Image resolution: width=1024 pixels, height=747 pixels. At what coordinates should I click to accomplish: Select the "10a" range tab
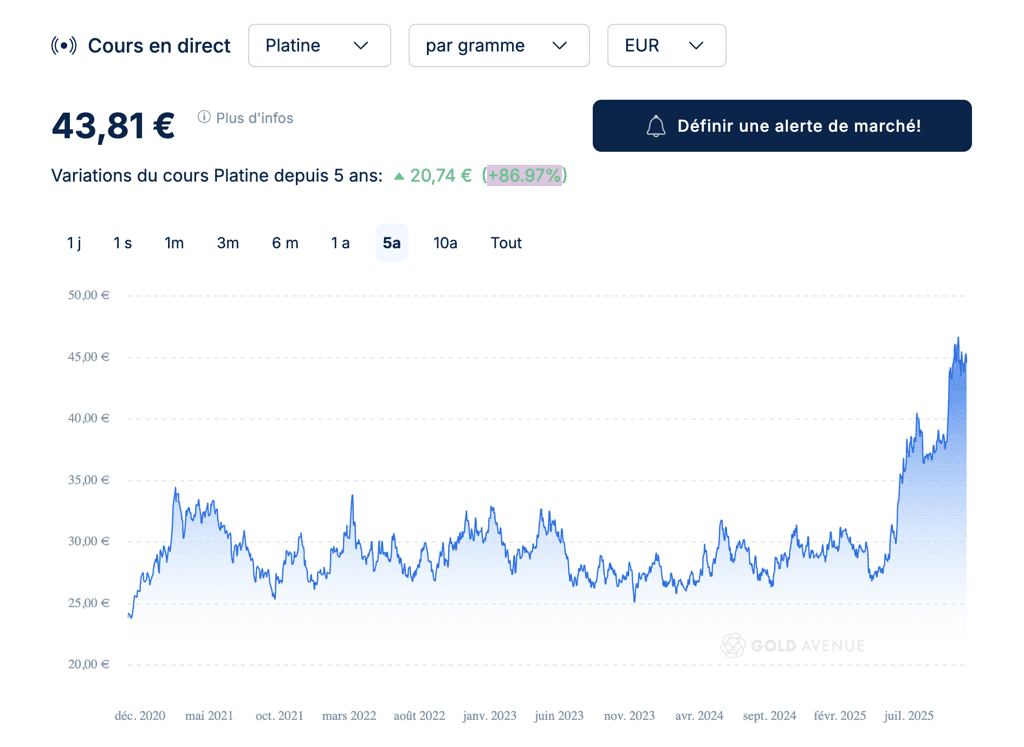click(445, 243)
